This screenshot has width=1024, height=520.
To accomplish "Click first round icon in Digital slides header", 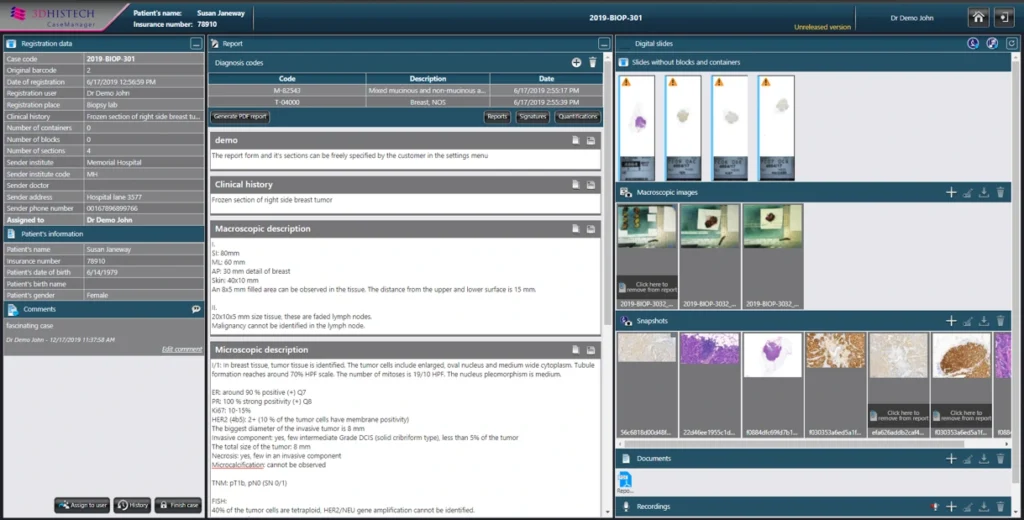I will (x=973, y=44).
